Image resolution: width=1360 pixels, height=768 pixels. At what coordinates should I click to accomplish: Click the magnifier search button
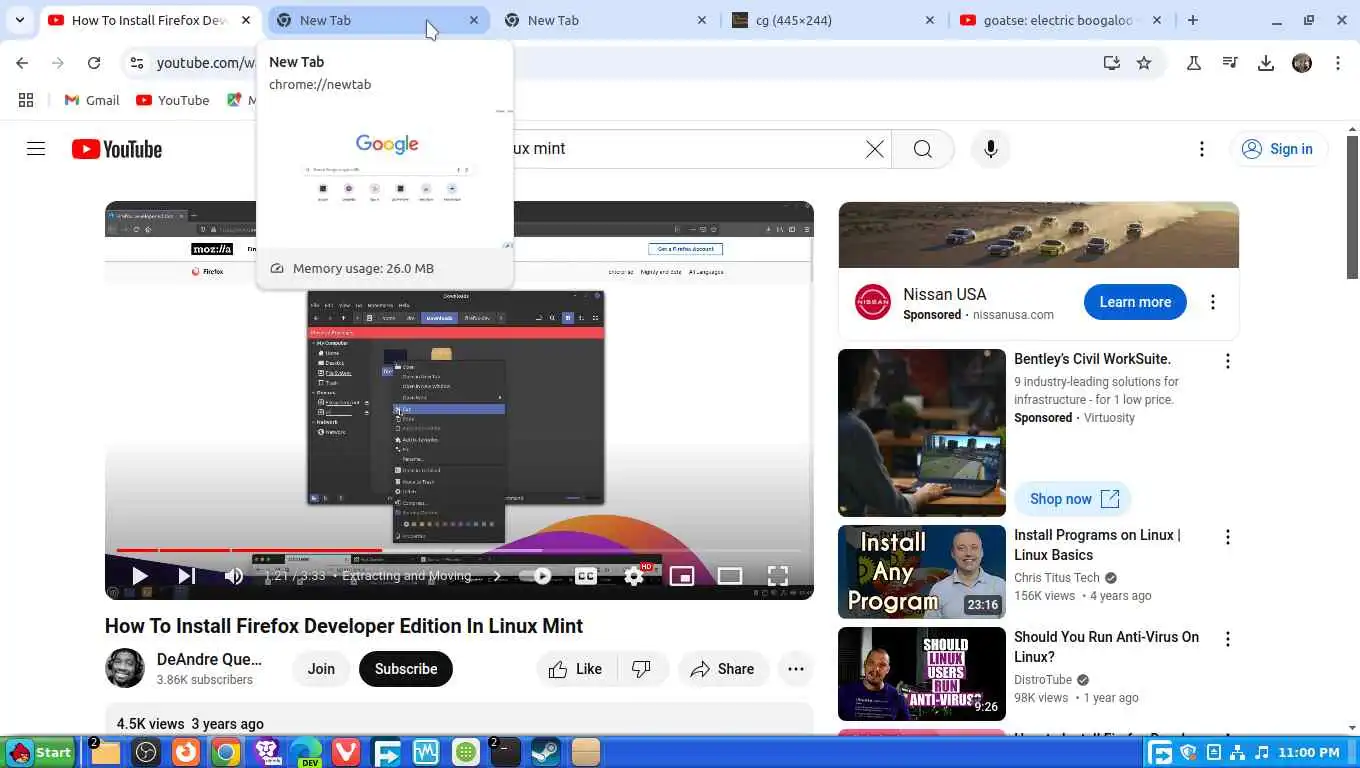coord(923,149)
